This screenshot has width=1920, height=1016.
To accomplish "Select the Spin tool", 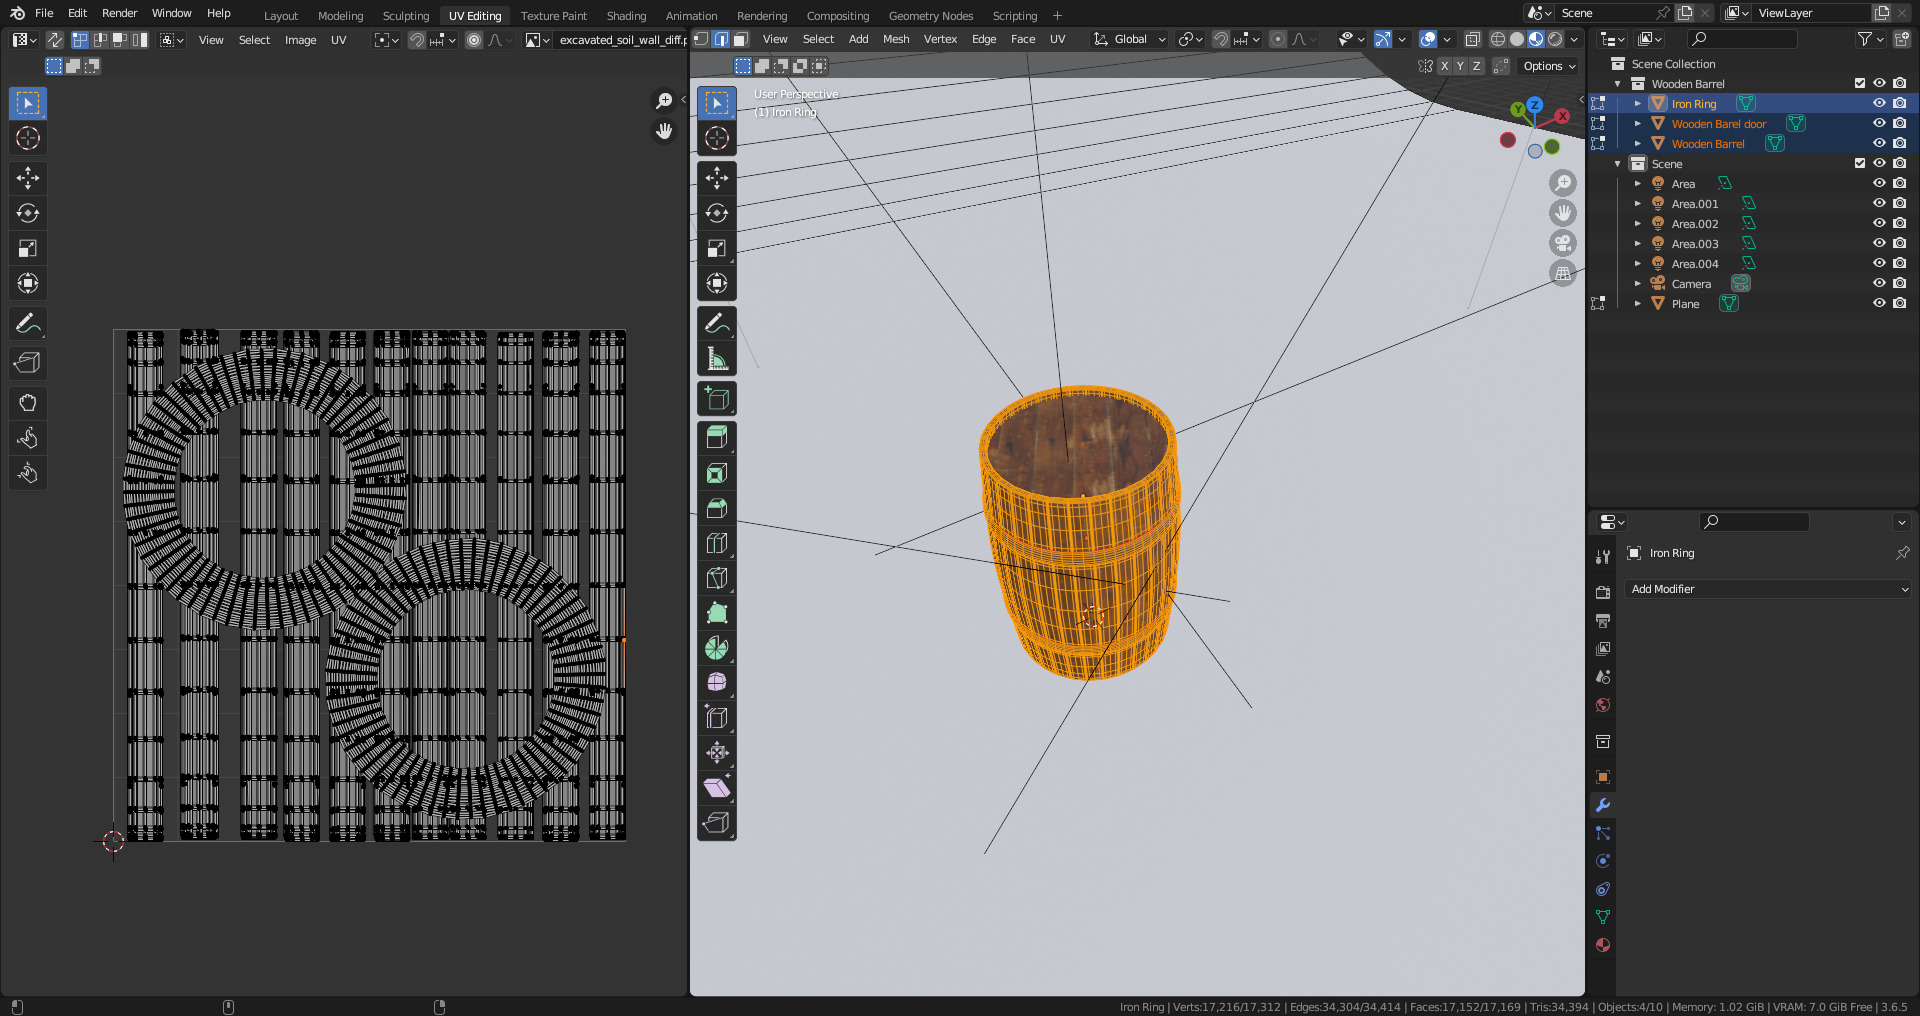I will [717, 648].
